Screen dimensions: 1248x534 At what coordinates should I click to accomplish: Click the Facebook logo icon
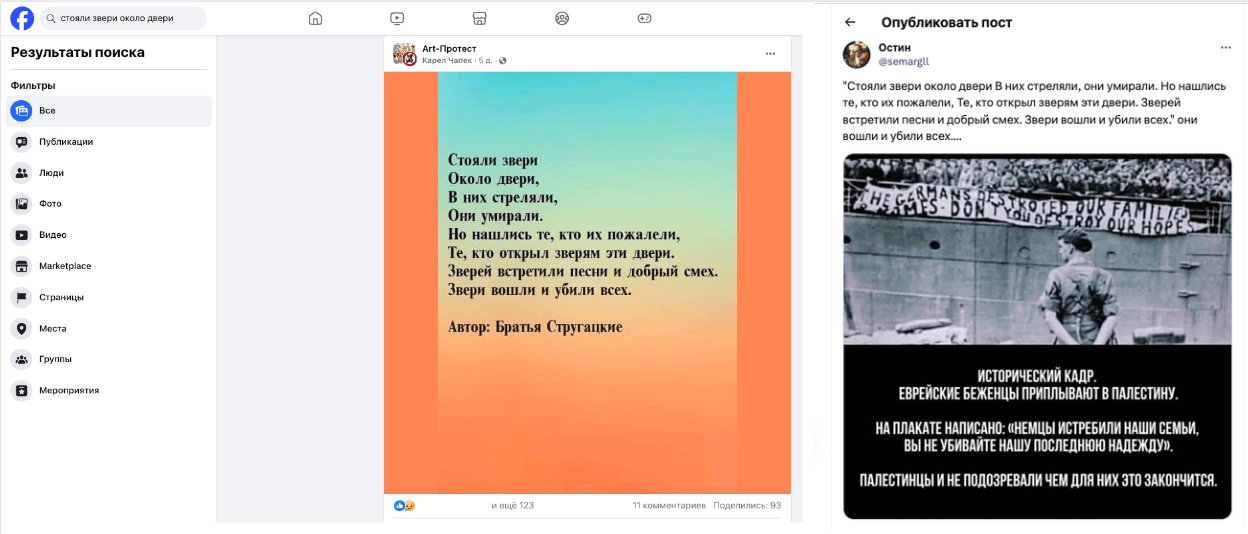click(x=22, y=18)
